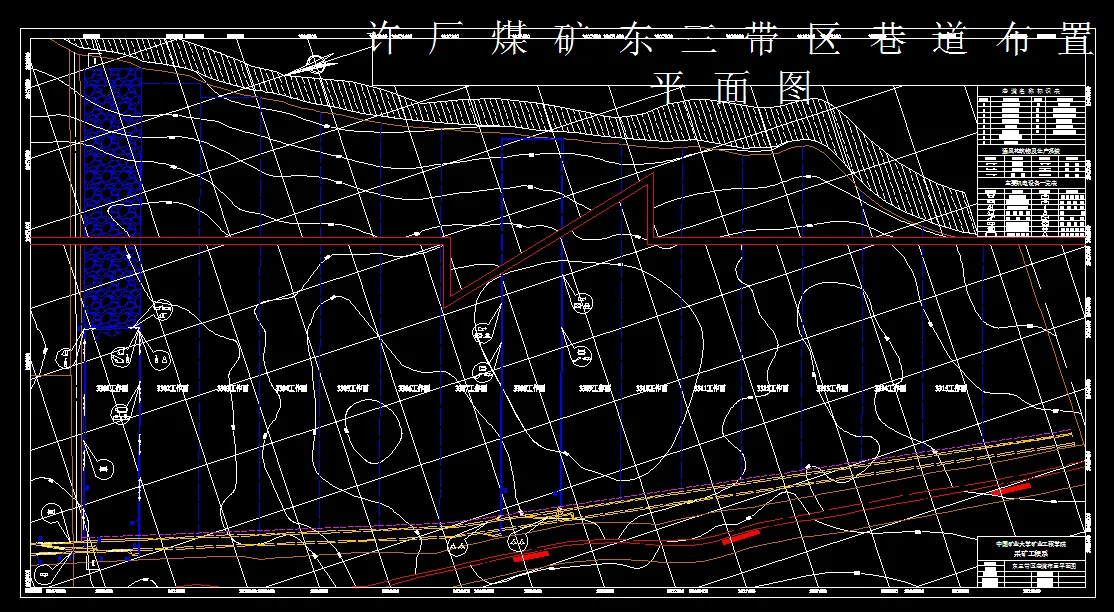This screenshot has width=1114, height=612.
Task: Pick the 3314工作面 label
Action: [x=891, y=389]
